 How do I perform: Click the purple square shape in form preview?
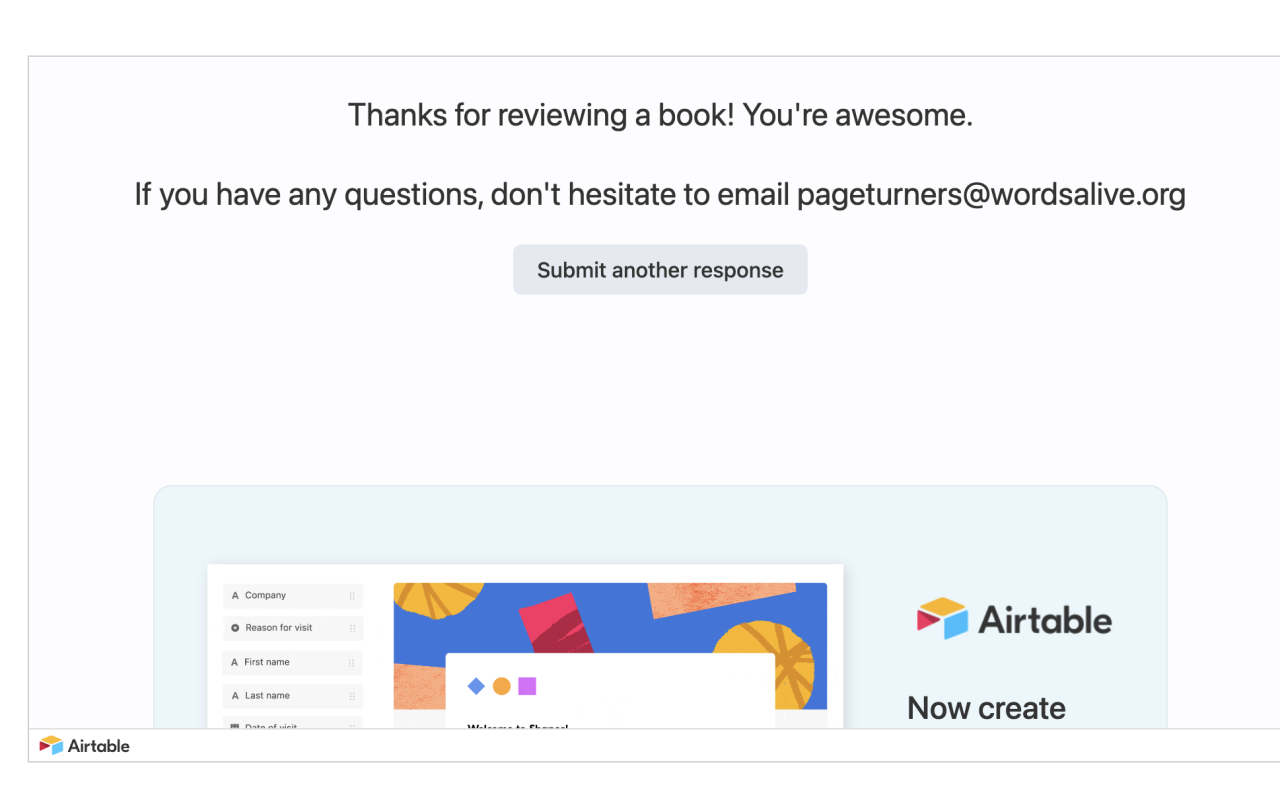pyautogui.click(x=527, y=686)
